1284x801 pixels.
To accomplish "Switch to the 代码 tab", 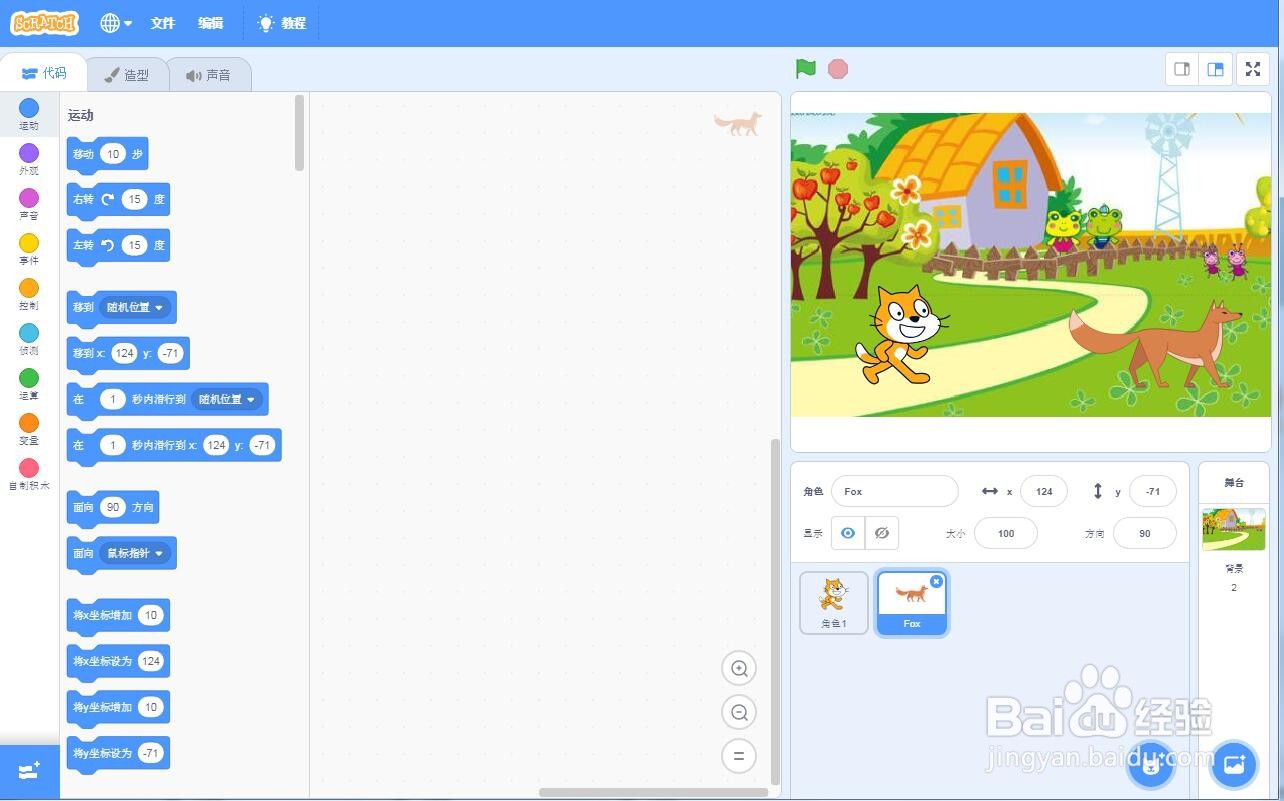I will [x=44, y=73].
